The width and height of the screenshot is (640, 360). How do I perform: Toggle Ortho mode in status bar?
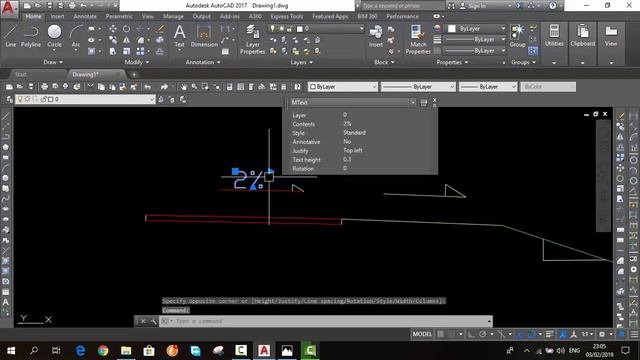(x=471, y=334)
